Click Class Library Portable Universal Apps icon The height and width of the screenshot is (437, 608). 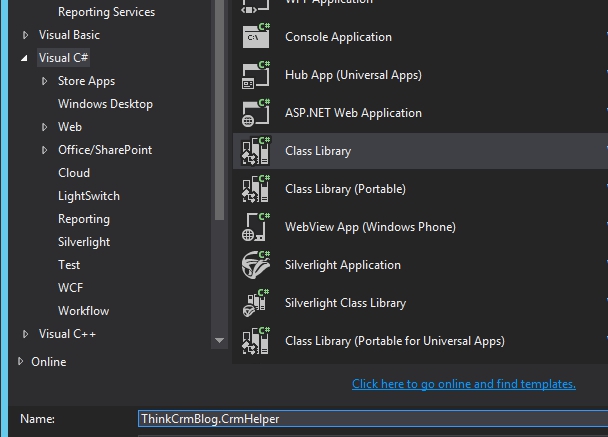[256, 340]
